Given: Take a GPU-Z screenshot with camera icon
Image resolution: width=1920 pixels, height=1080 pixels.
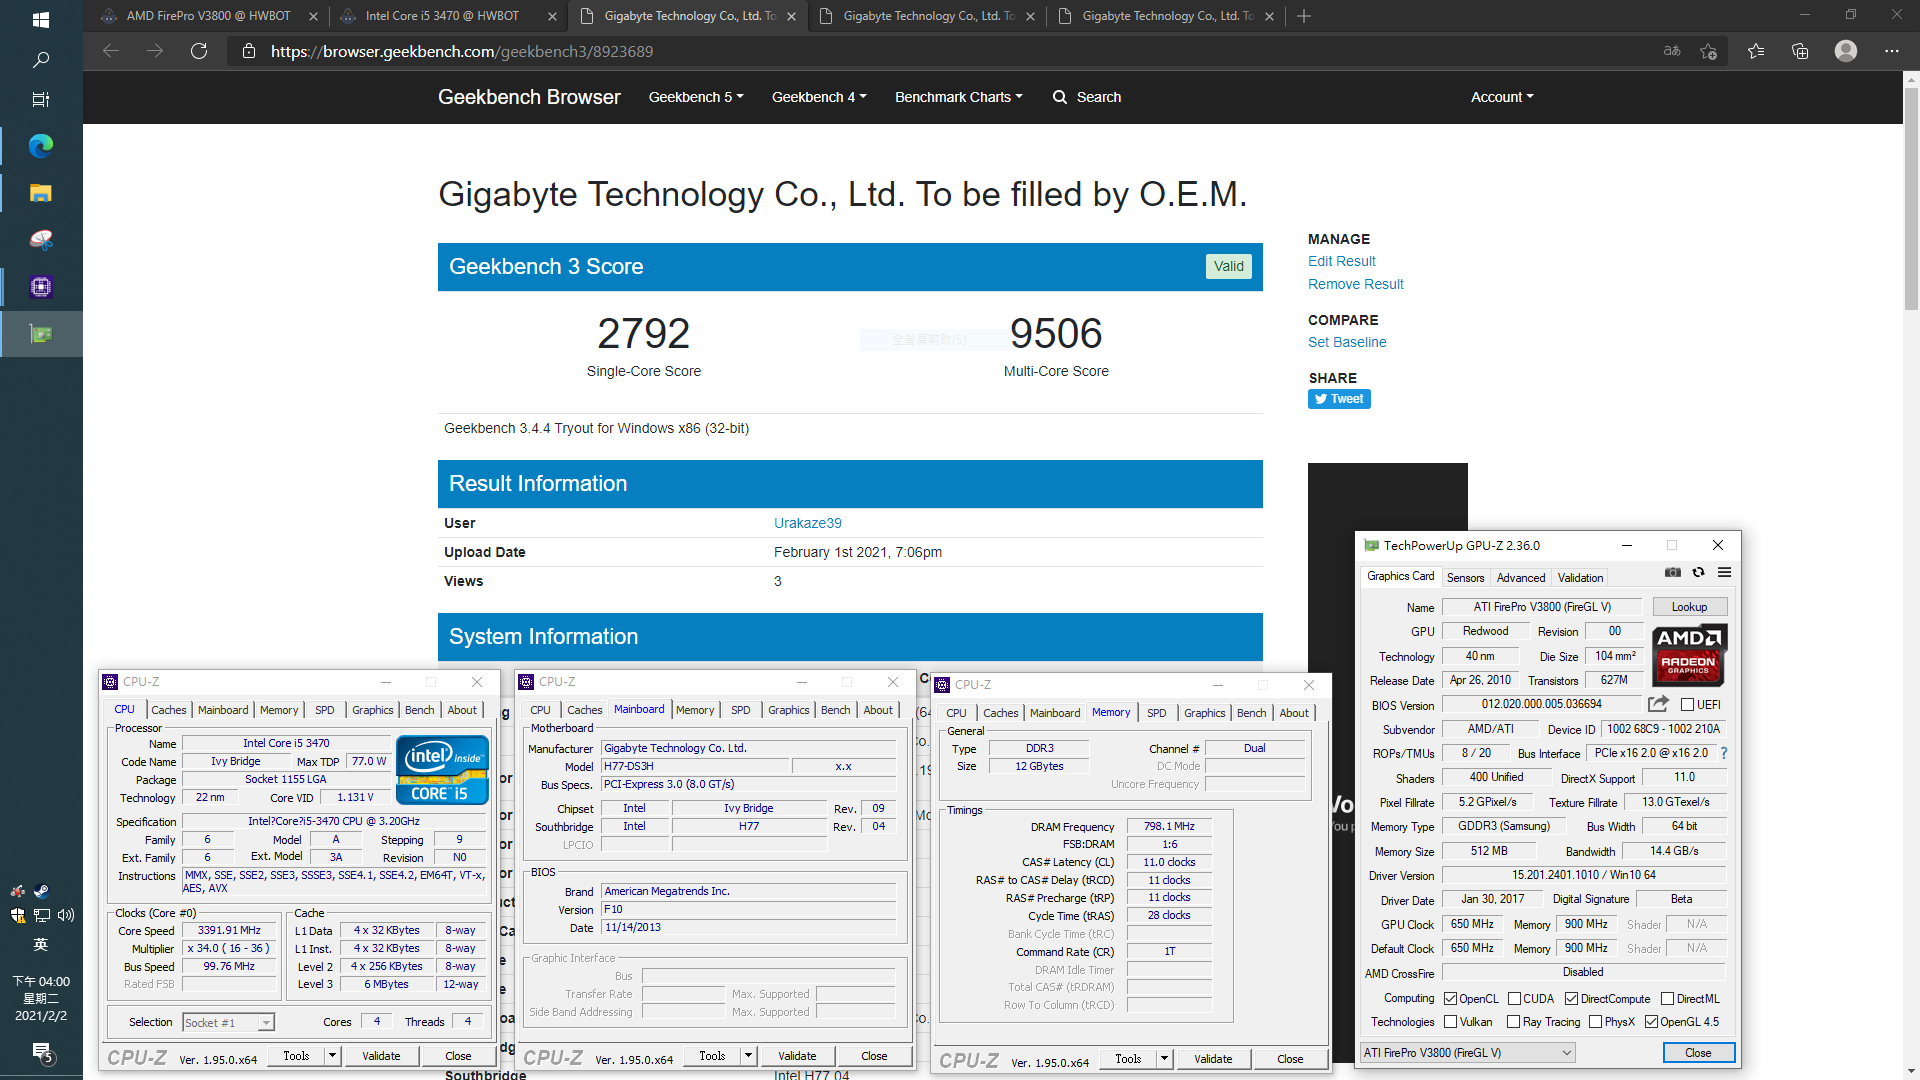Looking at the screenshot, I should 1672,573.
